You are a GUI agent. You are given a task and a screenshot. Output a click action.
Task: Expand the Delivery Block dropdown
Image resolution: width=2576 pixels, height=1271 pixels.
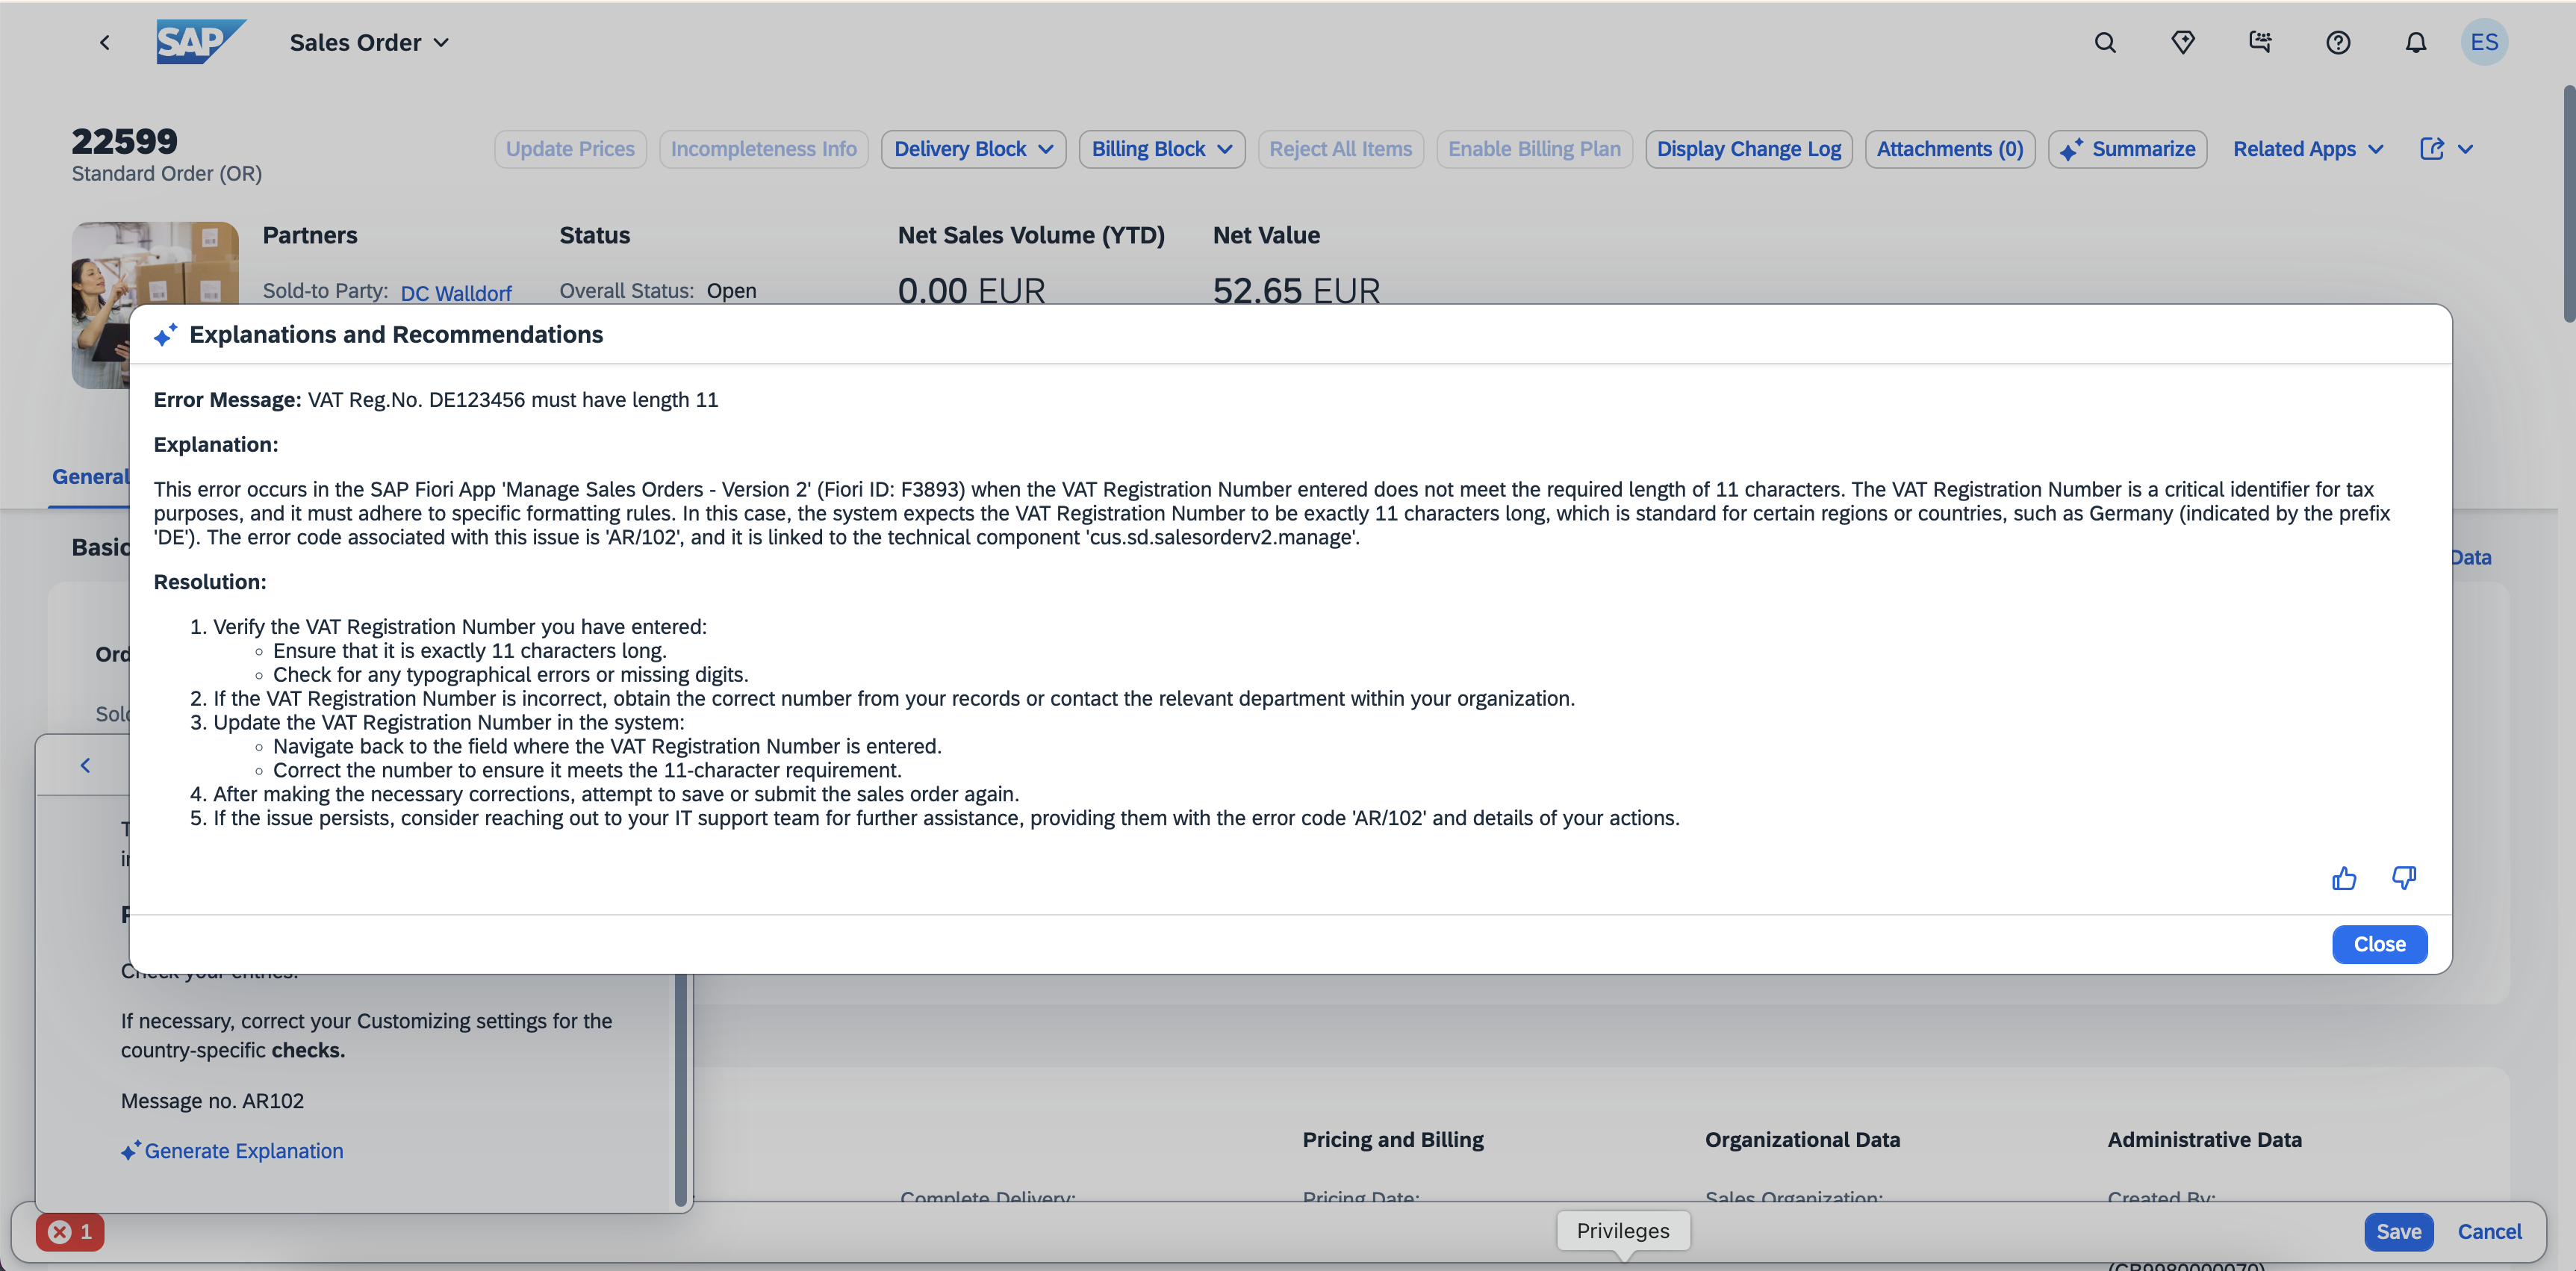point(972,149)
